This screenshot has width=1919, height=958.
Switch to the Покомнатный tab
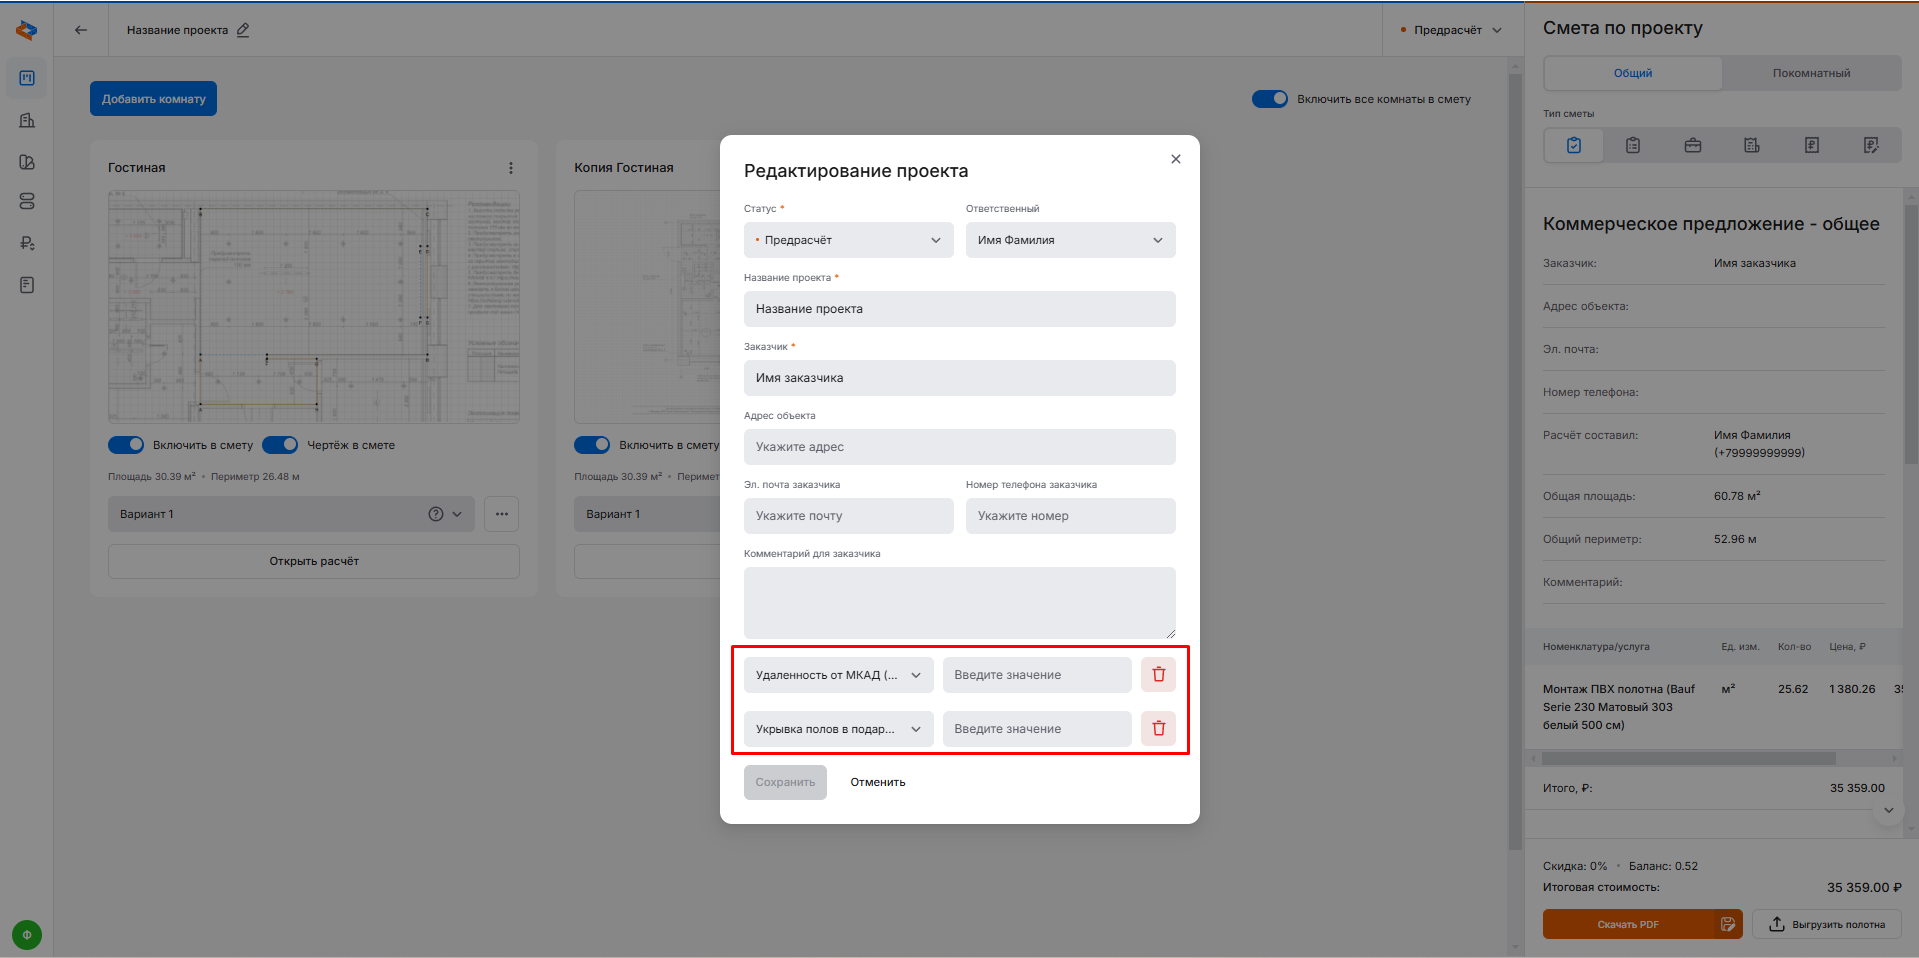click(1811, 73)
